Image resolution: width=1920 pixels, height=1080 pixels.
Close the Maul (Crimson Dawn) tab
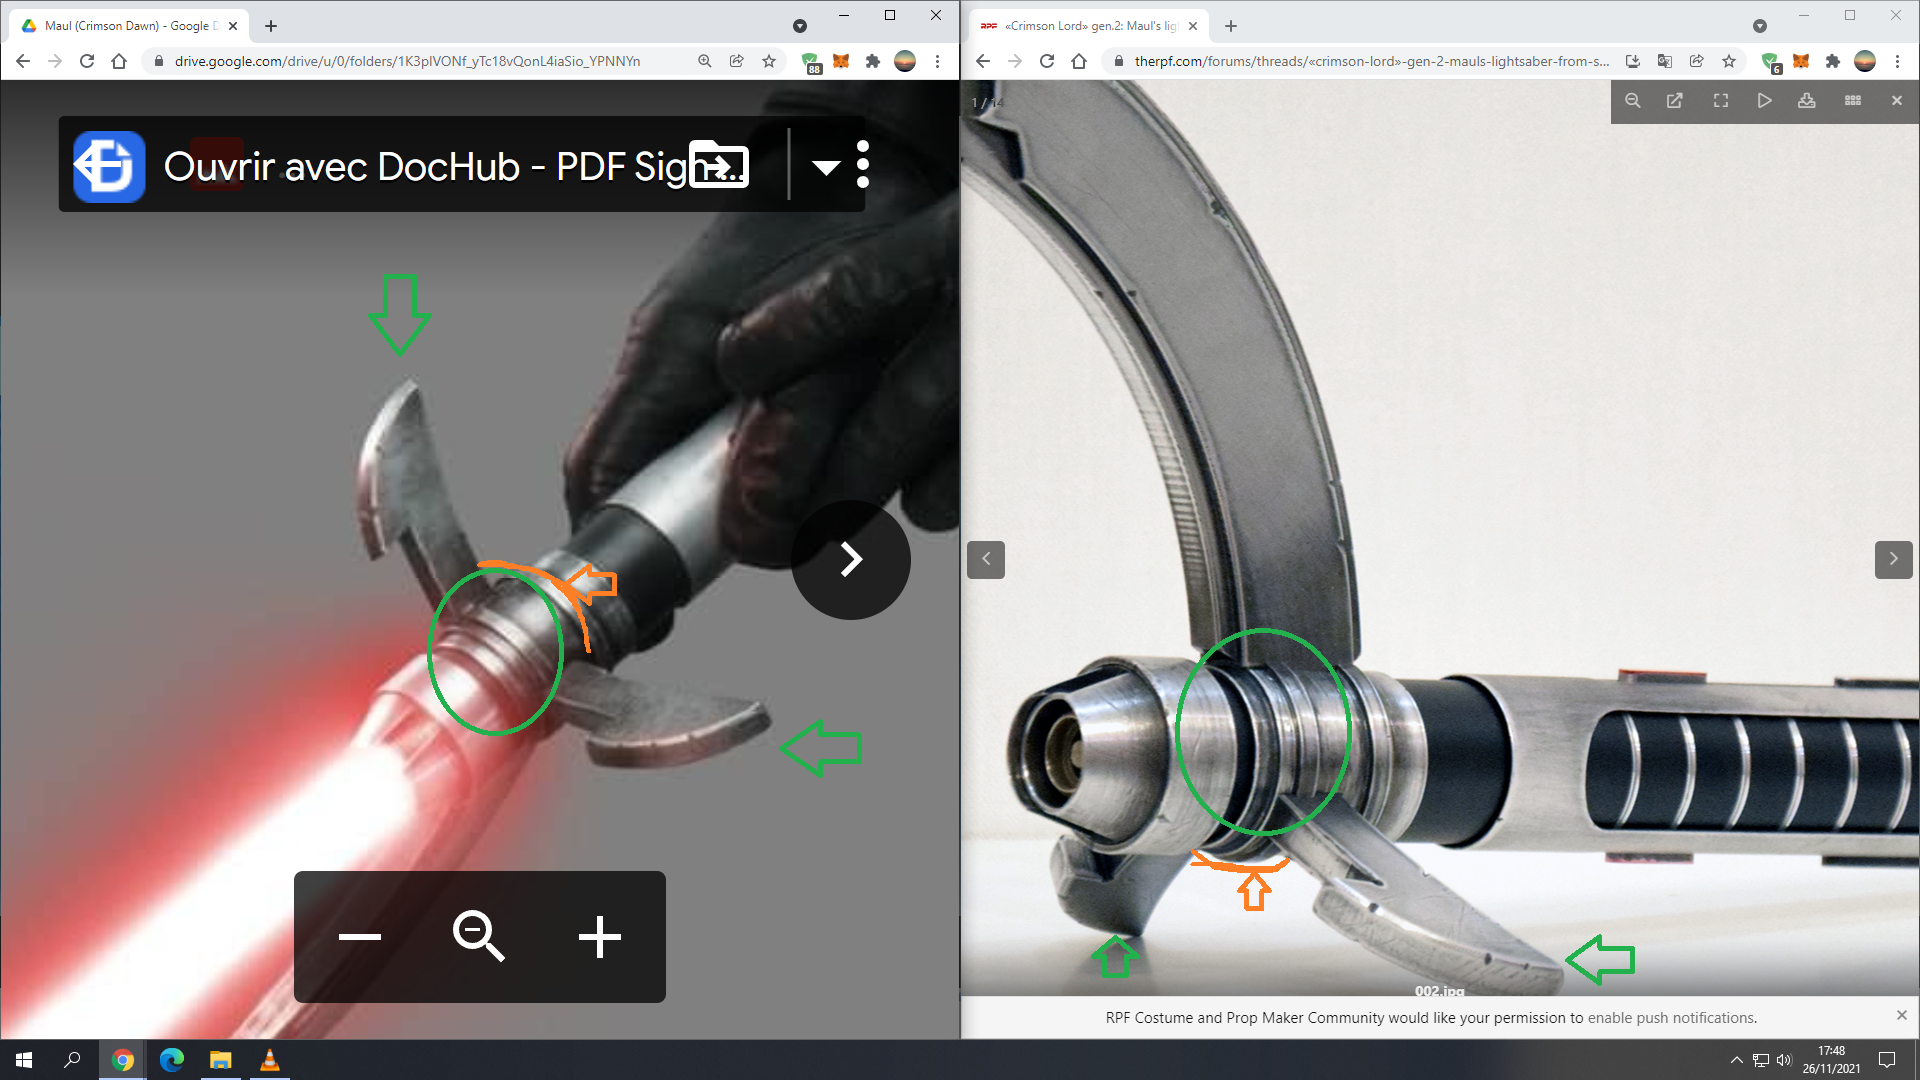[233, 26]
